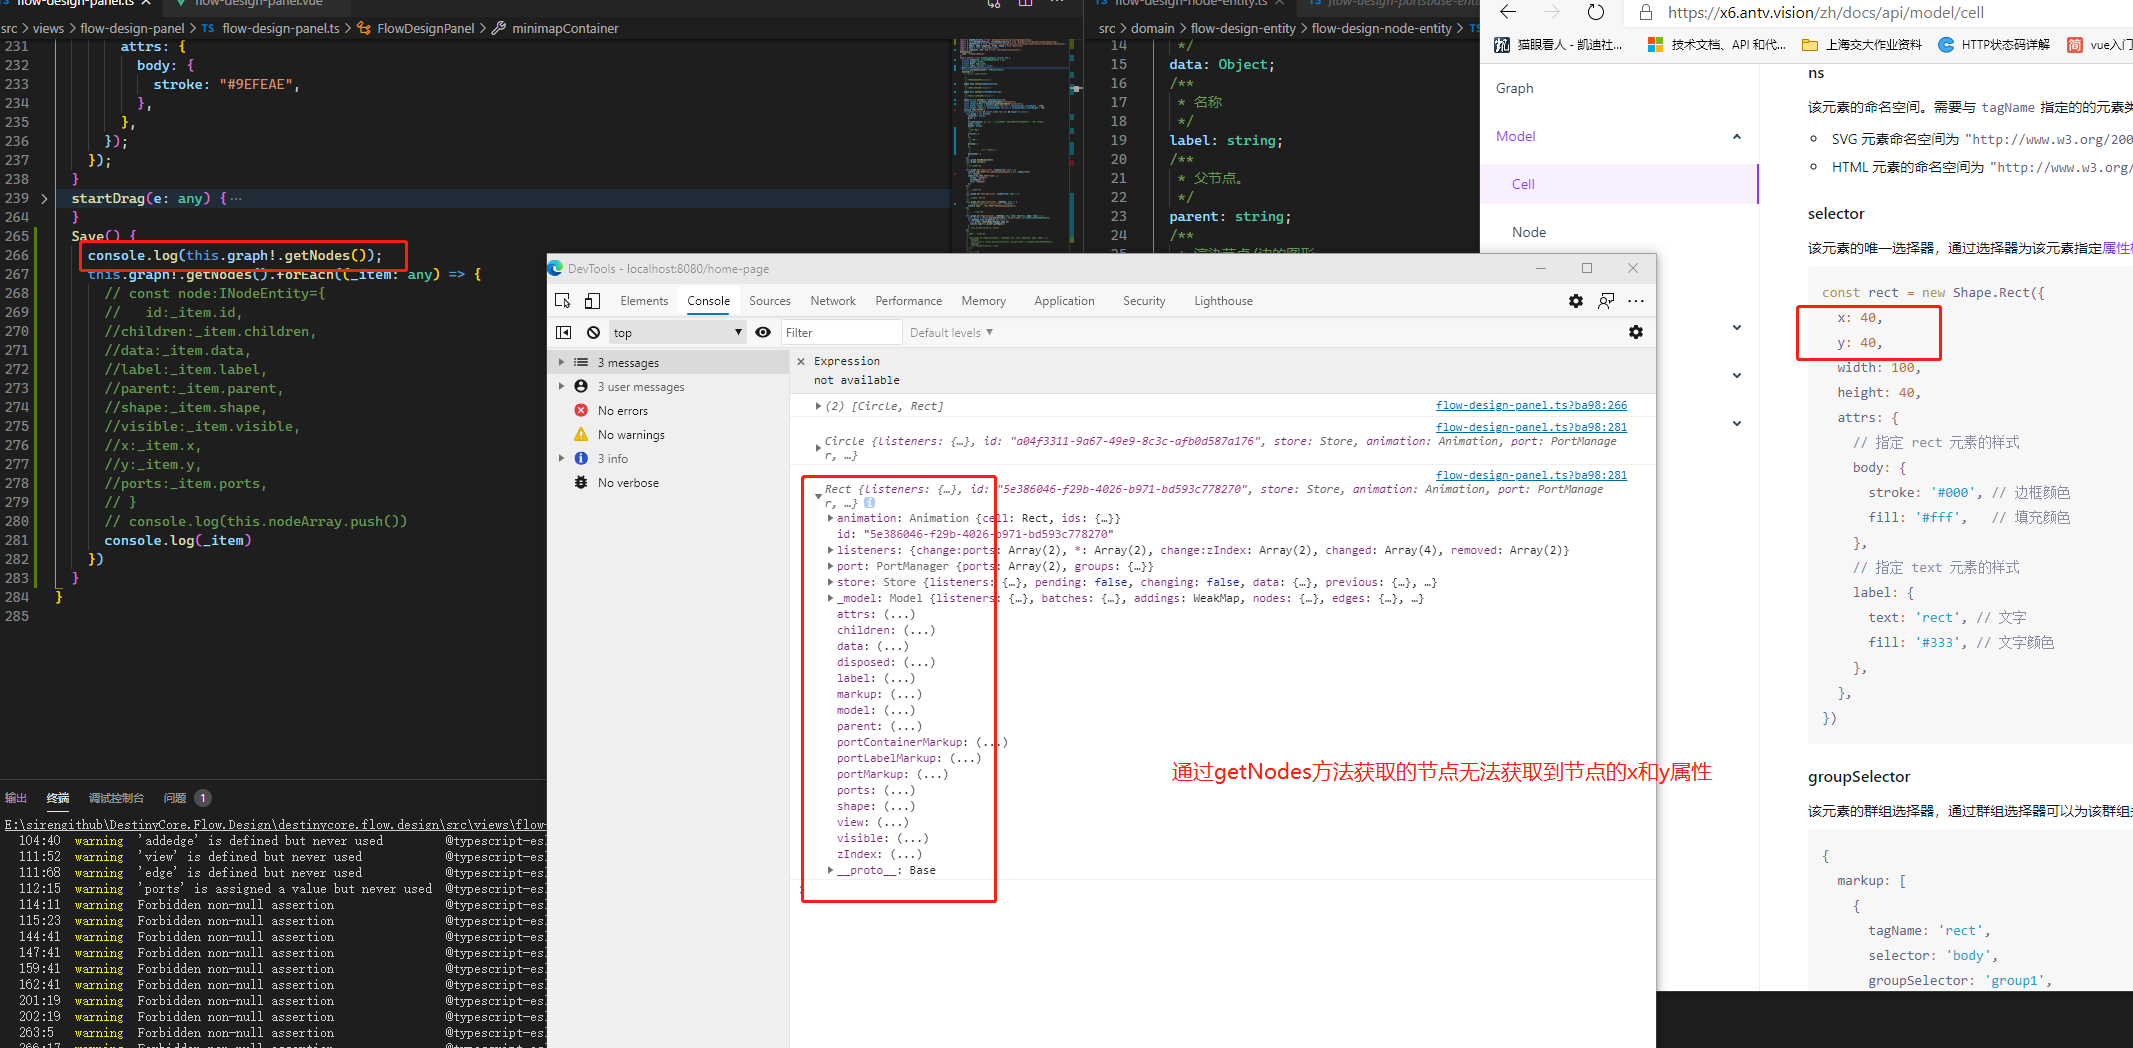Open the Default levels dropdown
Image resolution: width=2133 pixels, height=1048 pixels.
[x=949, y=332]
